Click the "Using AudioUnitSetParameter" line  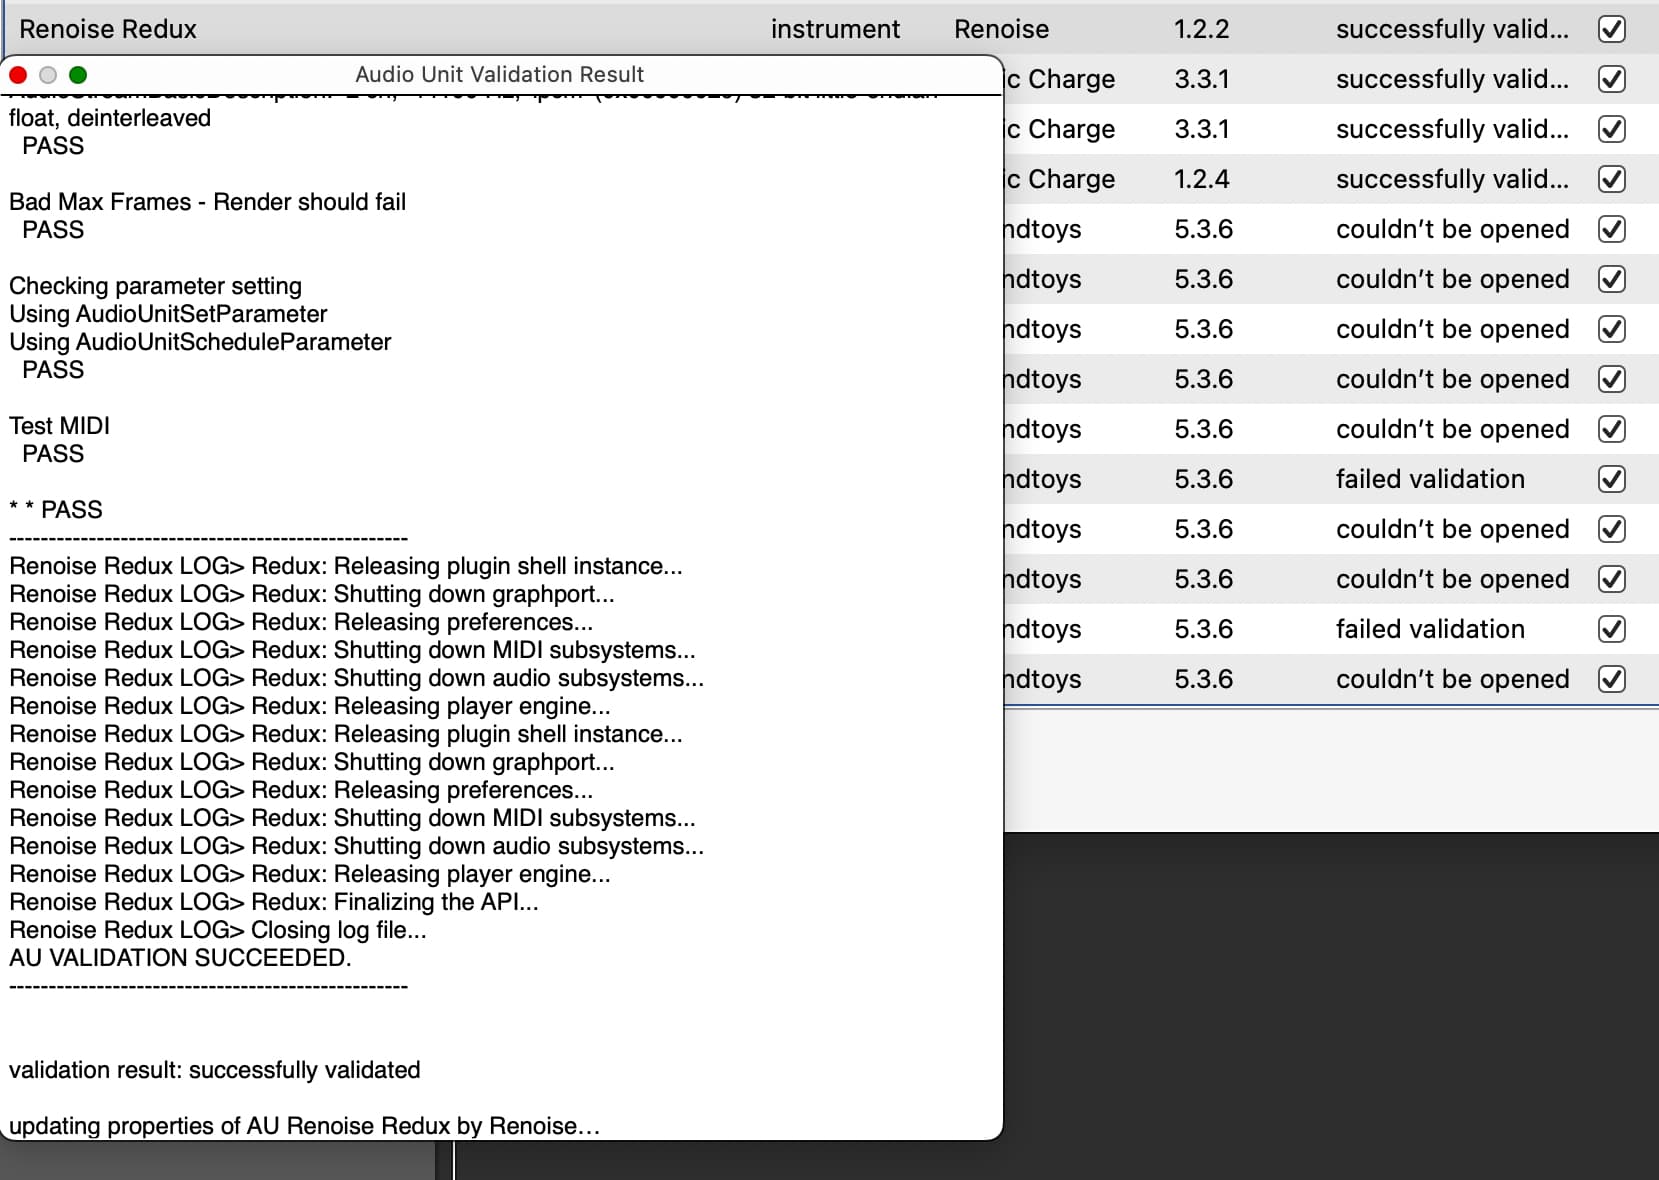[168, 314]
